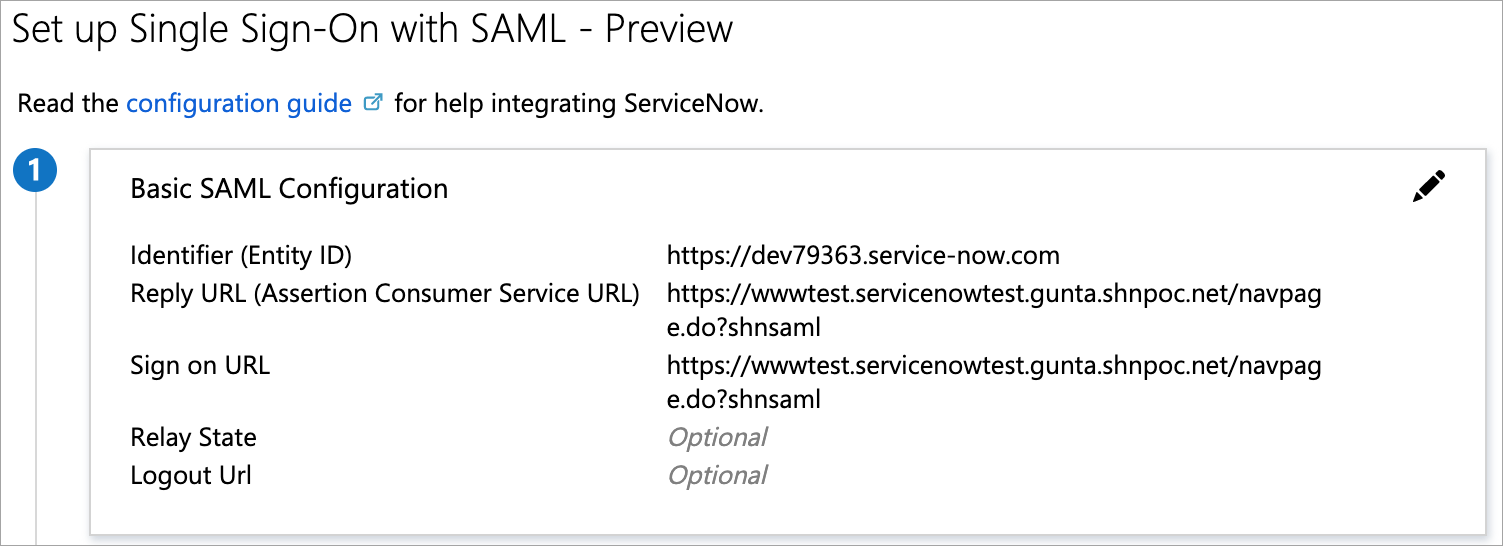This screenshot has width=1503, height=546.
Task: Click the 'Preview' word in the page title
Action: tap(669, 28)
